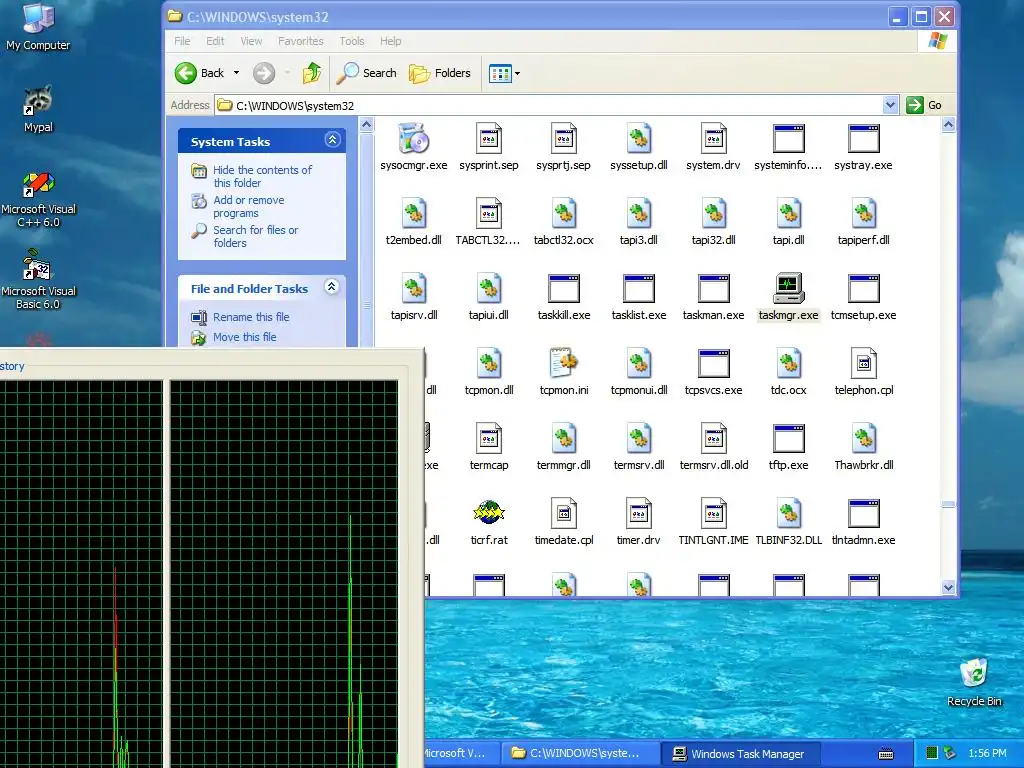Click side panel scrollbar up arrow
This screenshot has height=768, width=1024.
coord(366,124)
